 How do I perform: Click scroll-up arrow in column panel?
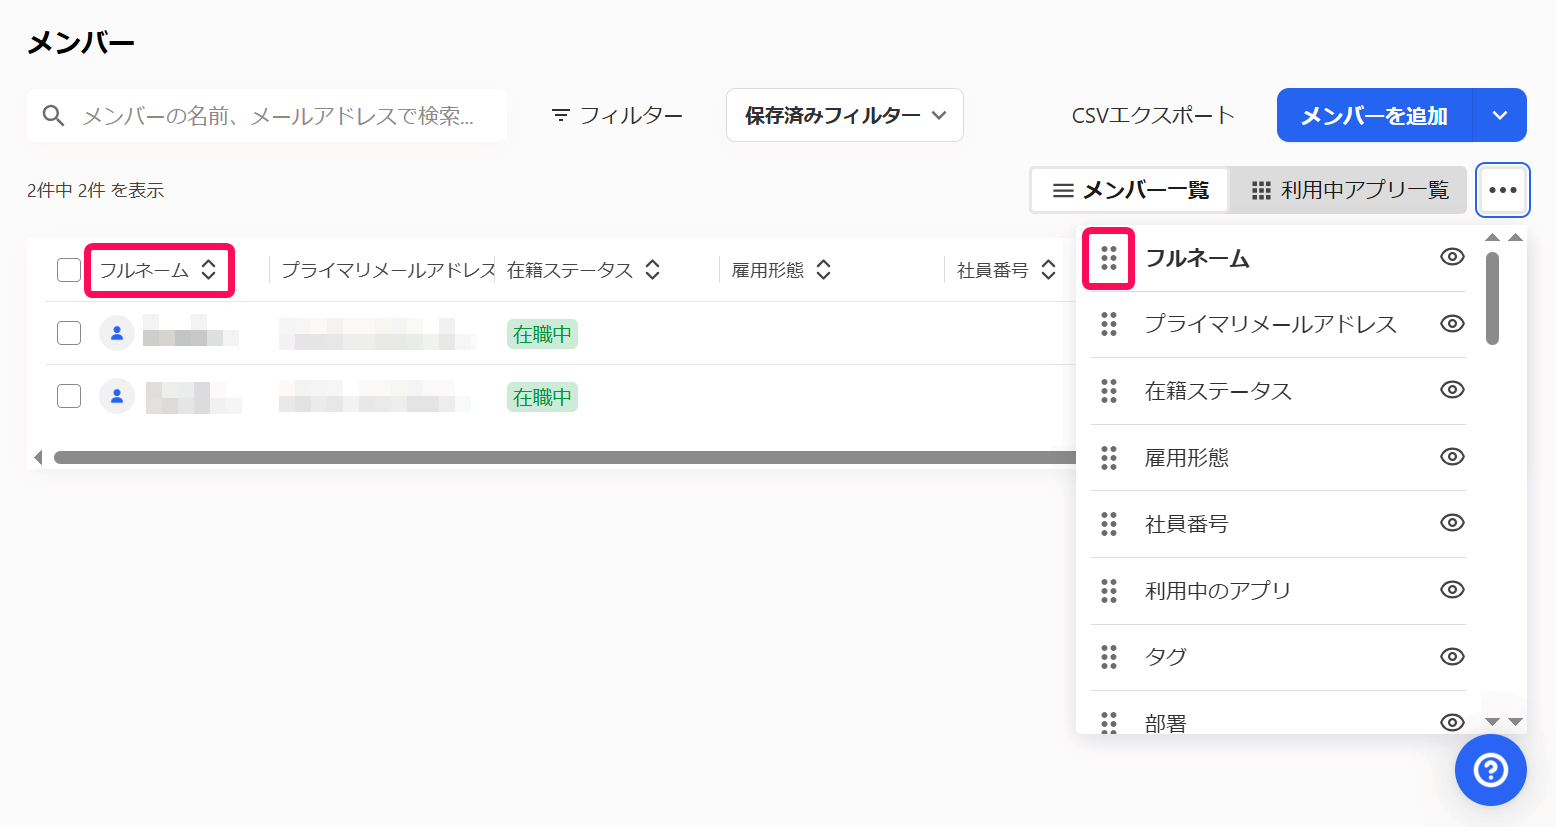1492,238
